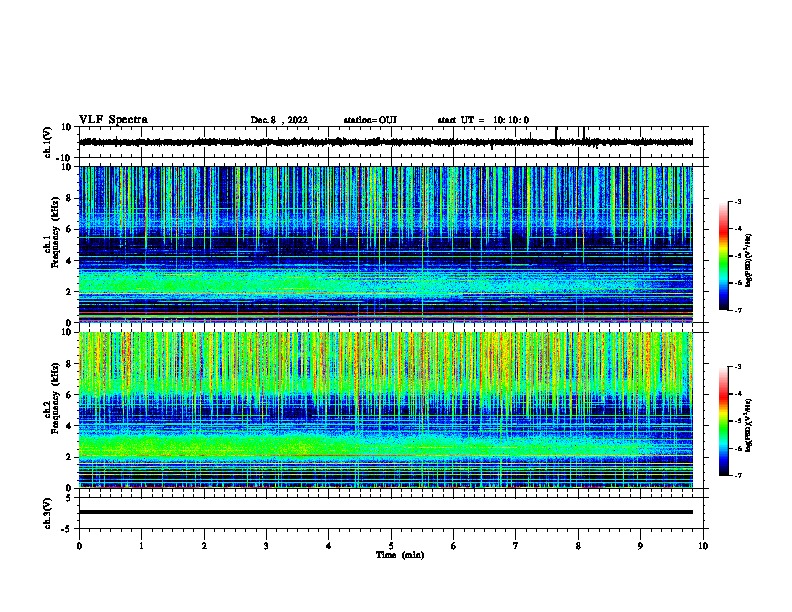Click the "10" kHz tick atop ch.2 spectrogram

click(67, 332)
